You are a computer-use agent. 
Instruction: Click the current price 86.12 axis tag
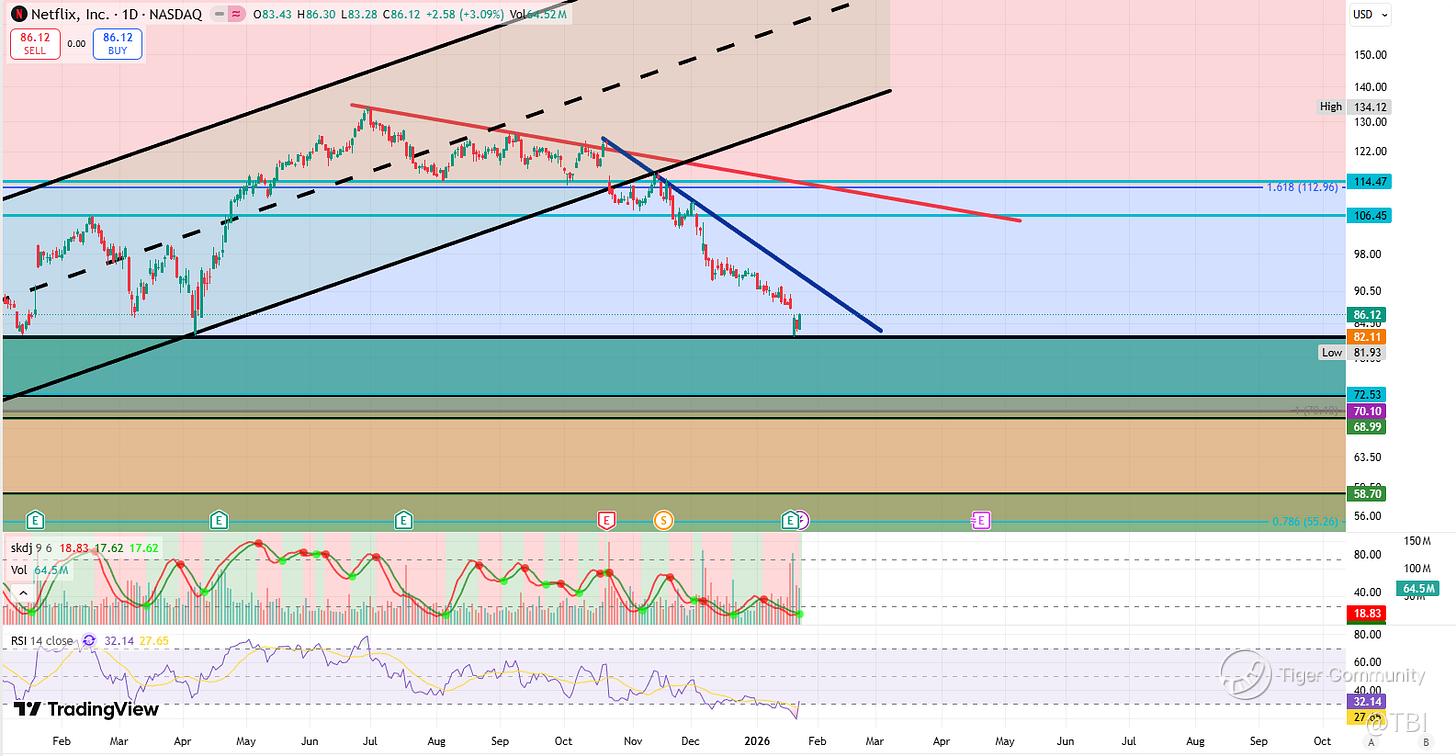[1367, 315]
